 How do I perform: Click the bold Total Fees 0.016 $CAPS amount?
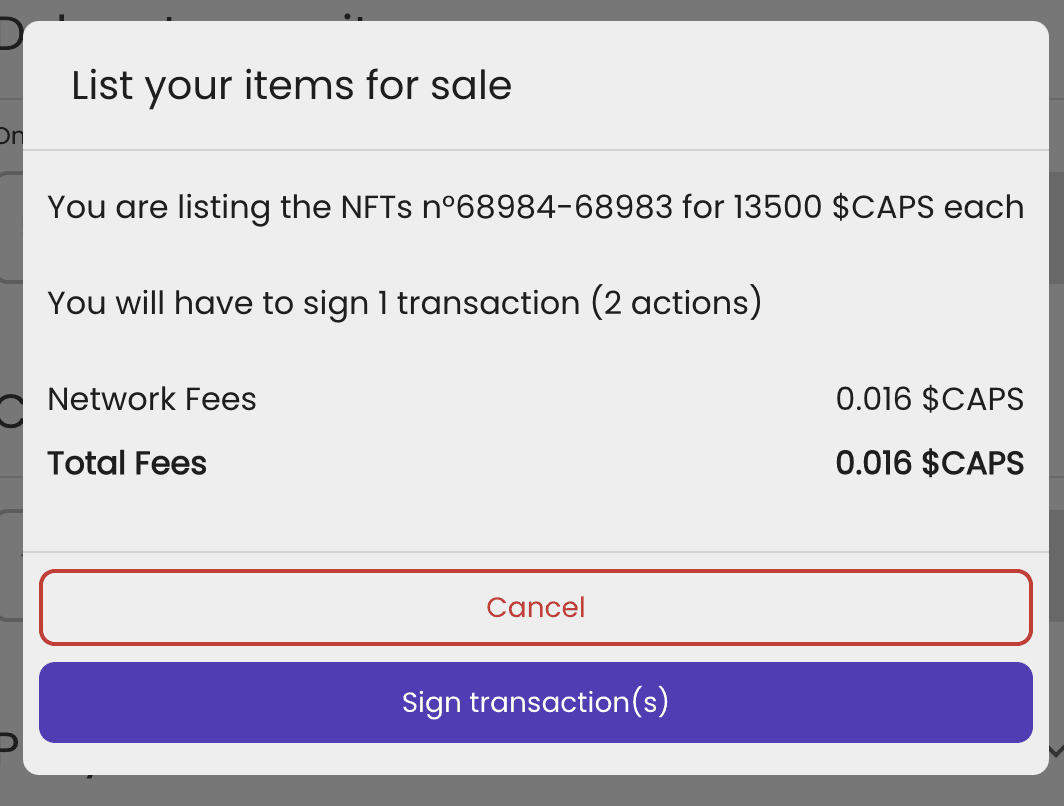click(930, 463)
